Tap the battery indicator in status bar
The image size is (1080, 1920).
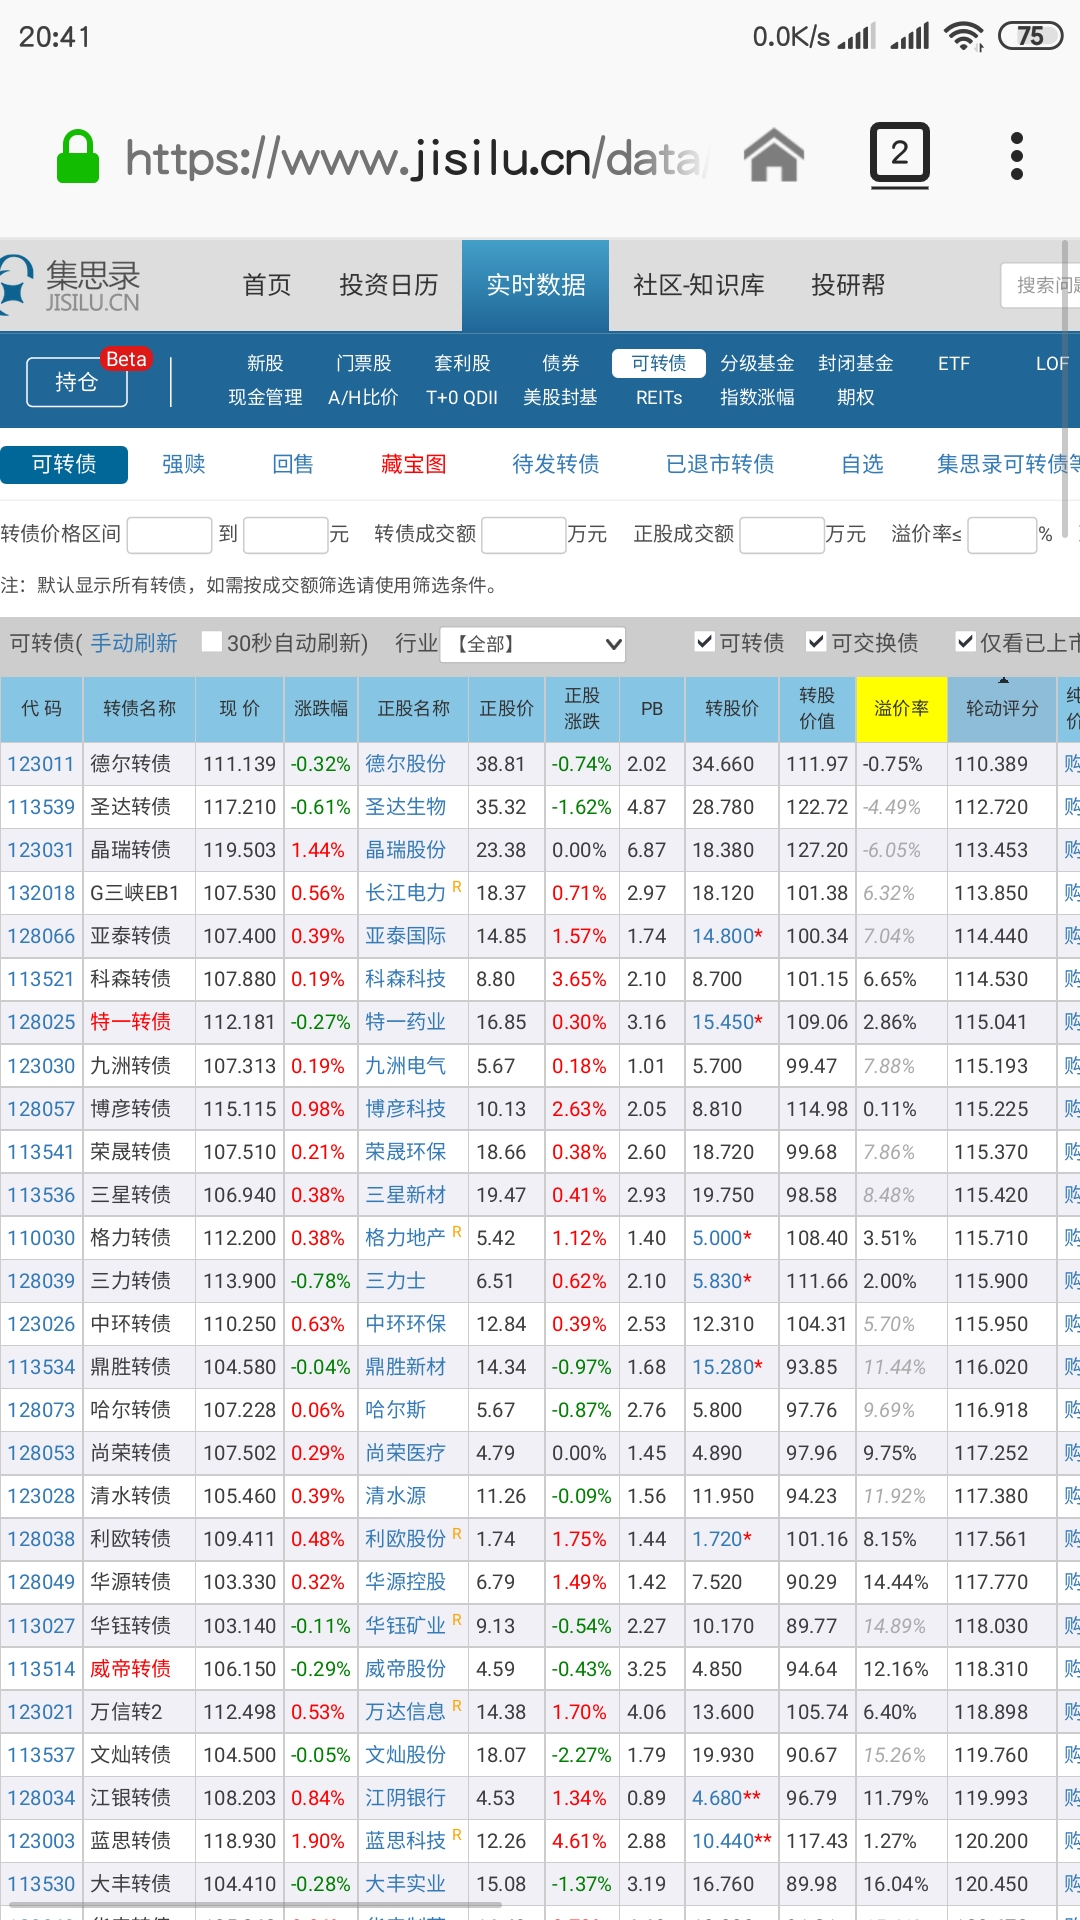pos(1030,37)
